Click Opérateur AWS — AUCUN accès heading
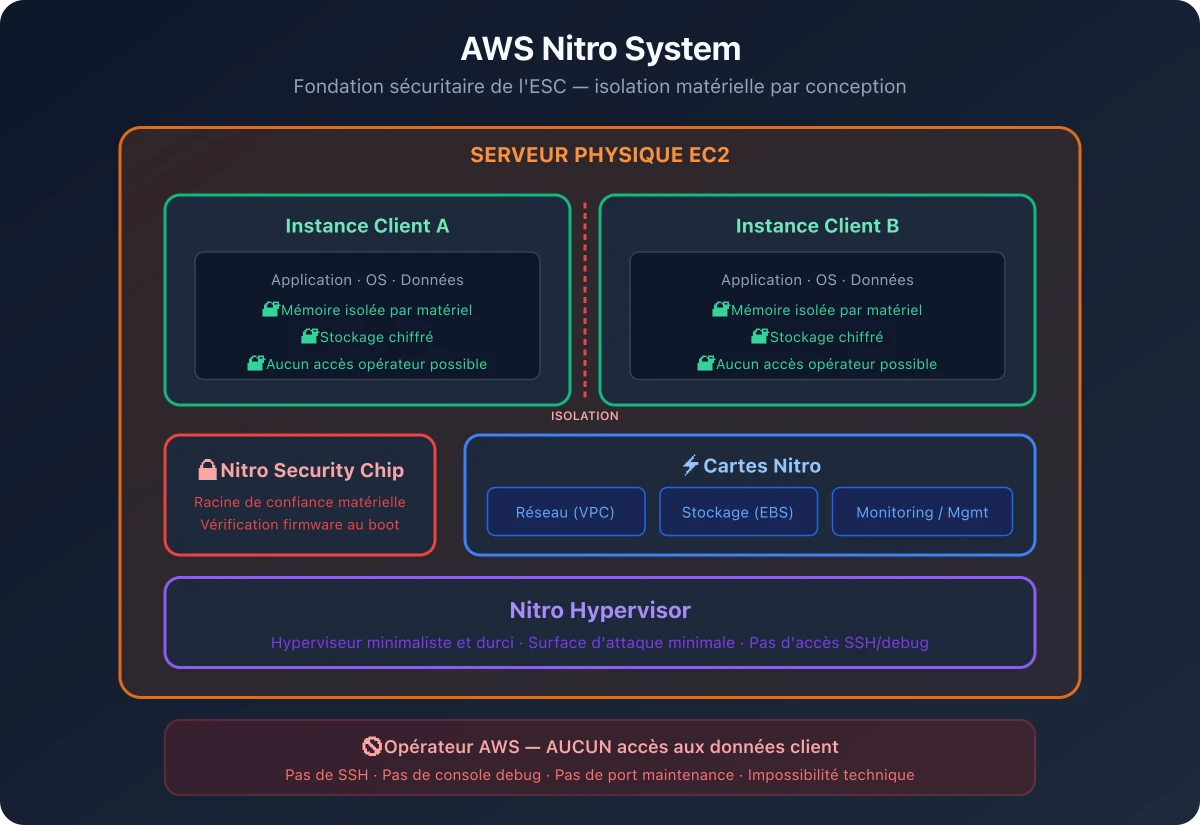The image size is (1200, 825). pyautogui.click(x=611, y=747)
